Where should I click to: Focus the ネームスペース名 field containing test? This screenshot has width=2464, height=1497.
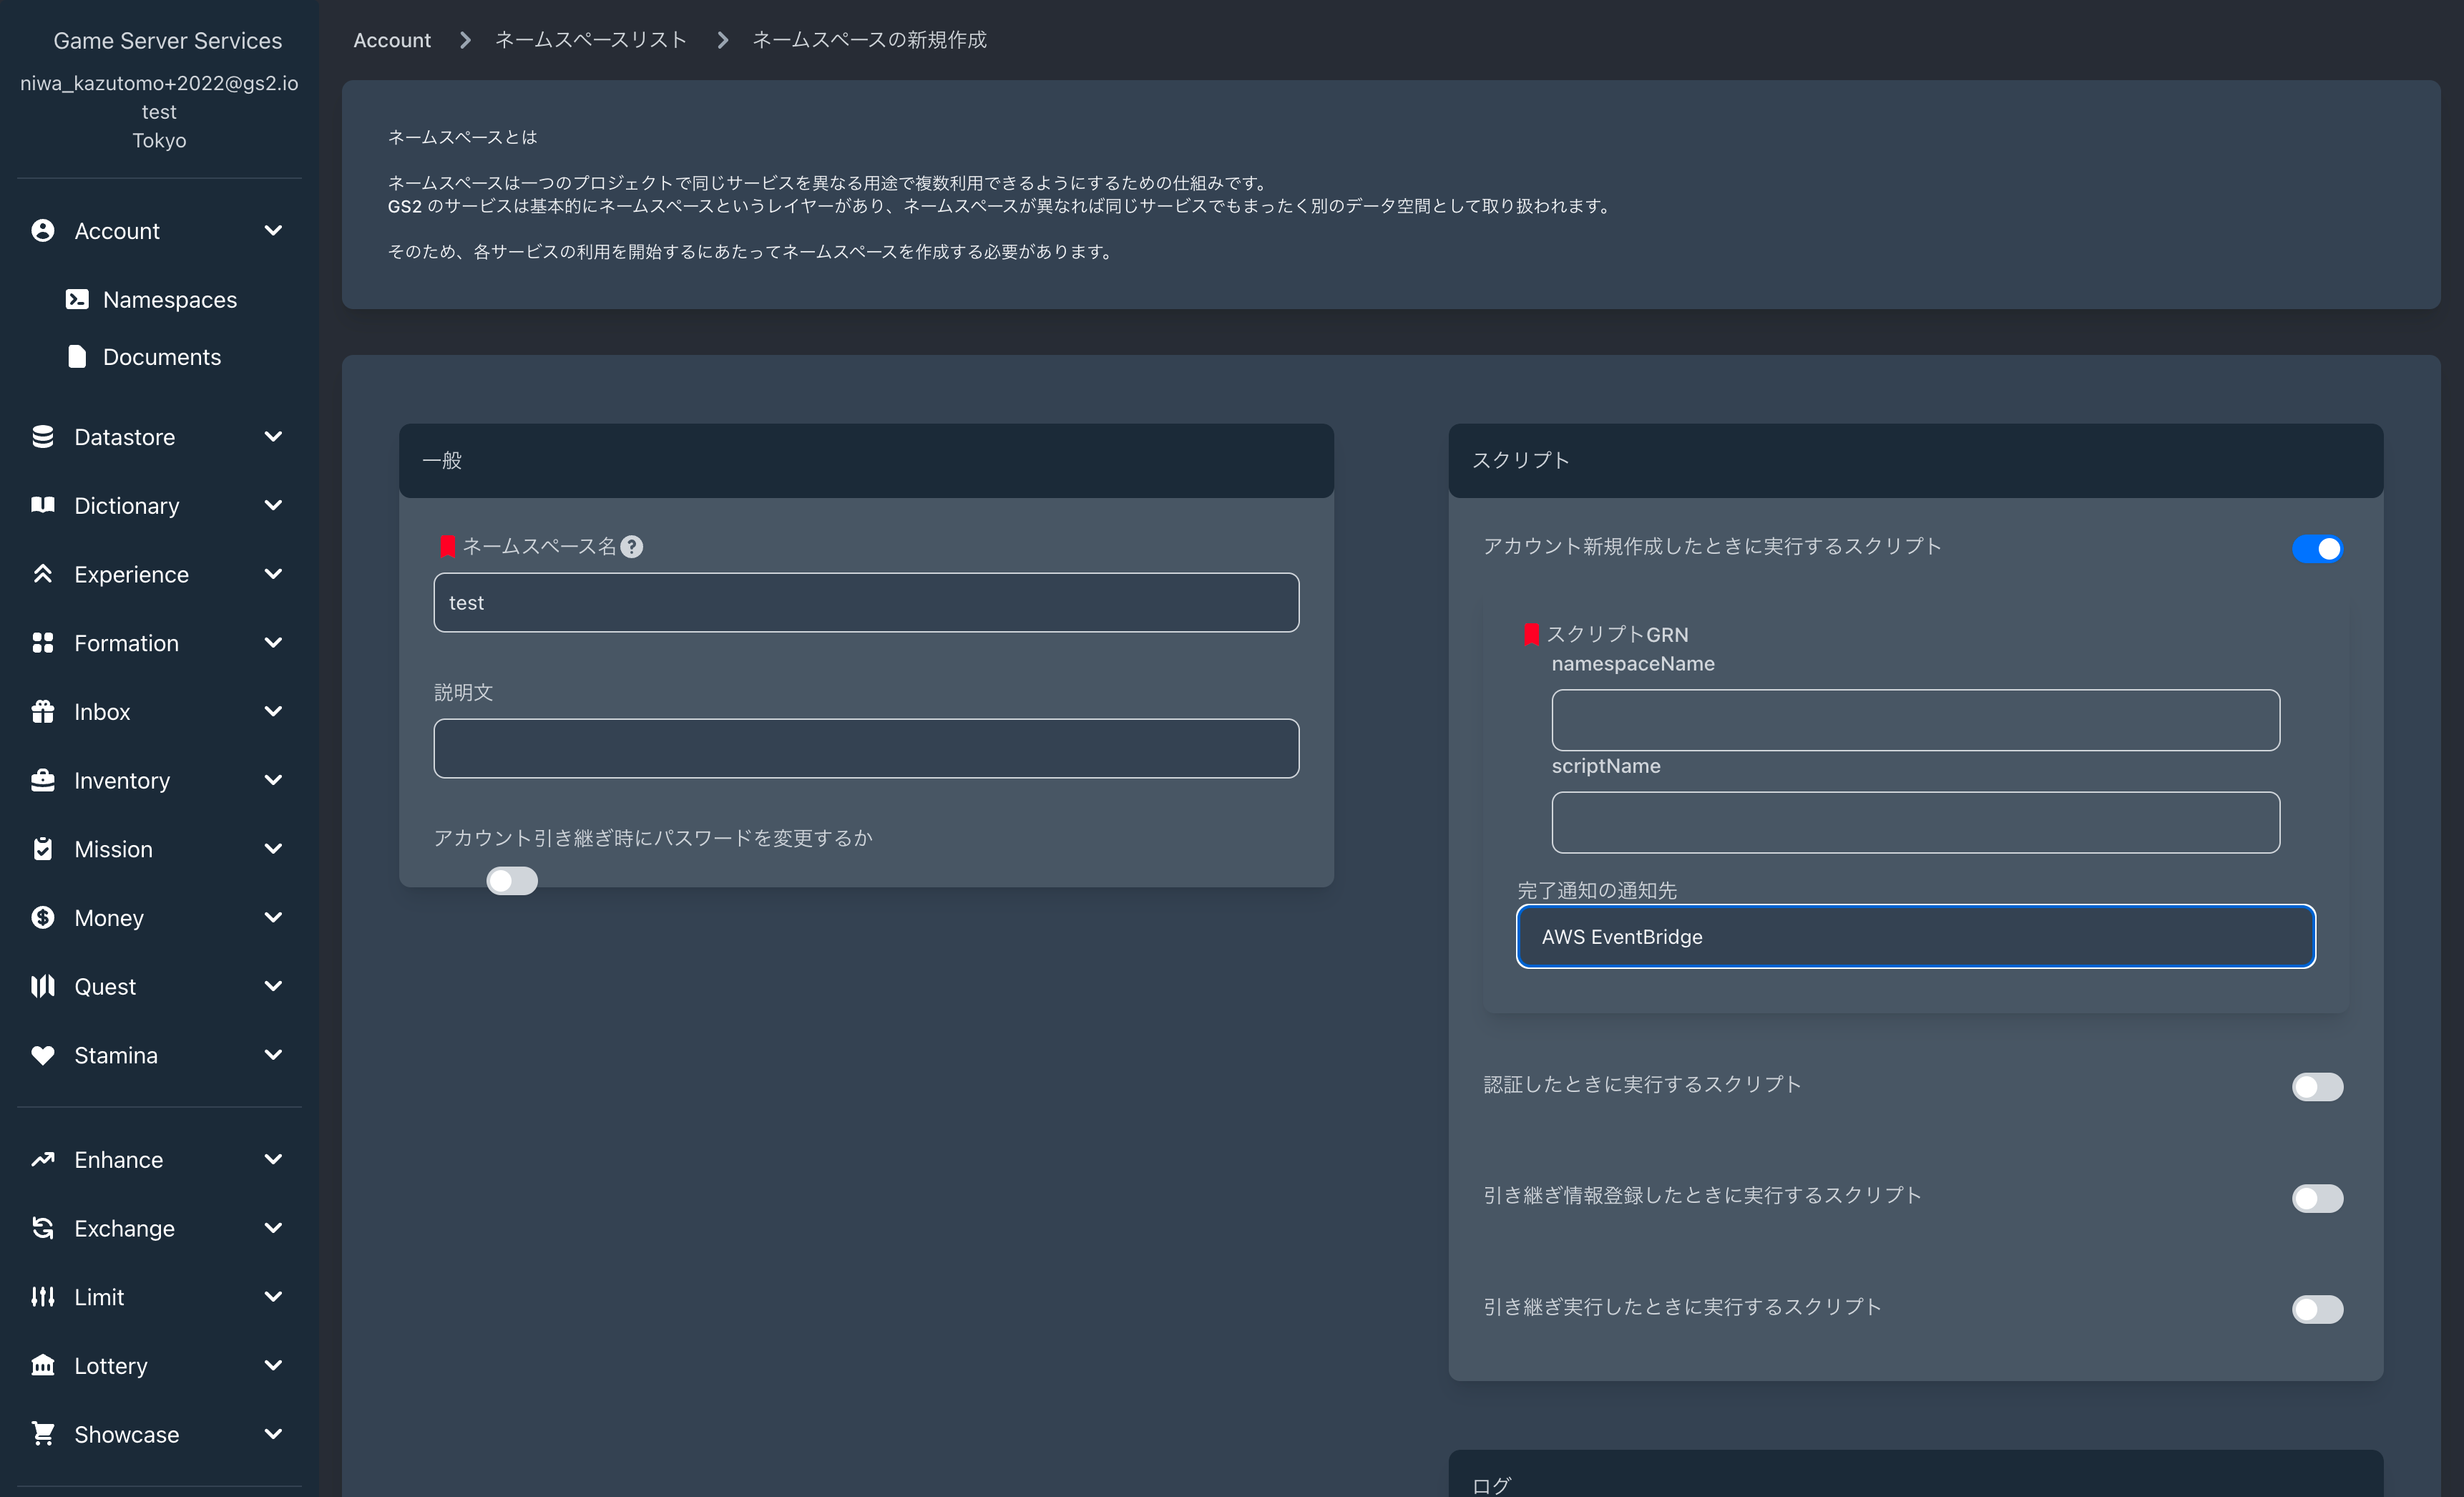click(866, 603)
